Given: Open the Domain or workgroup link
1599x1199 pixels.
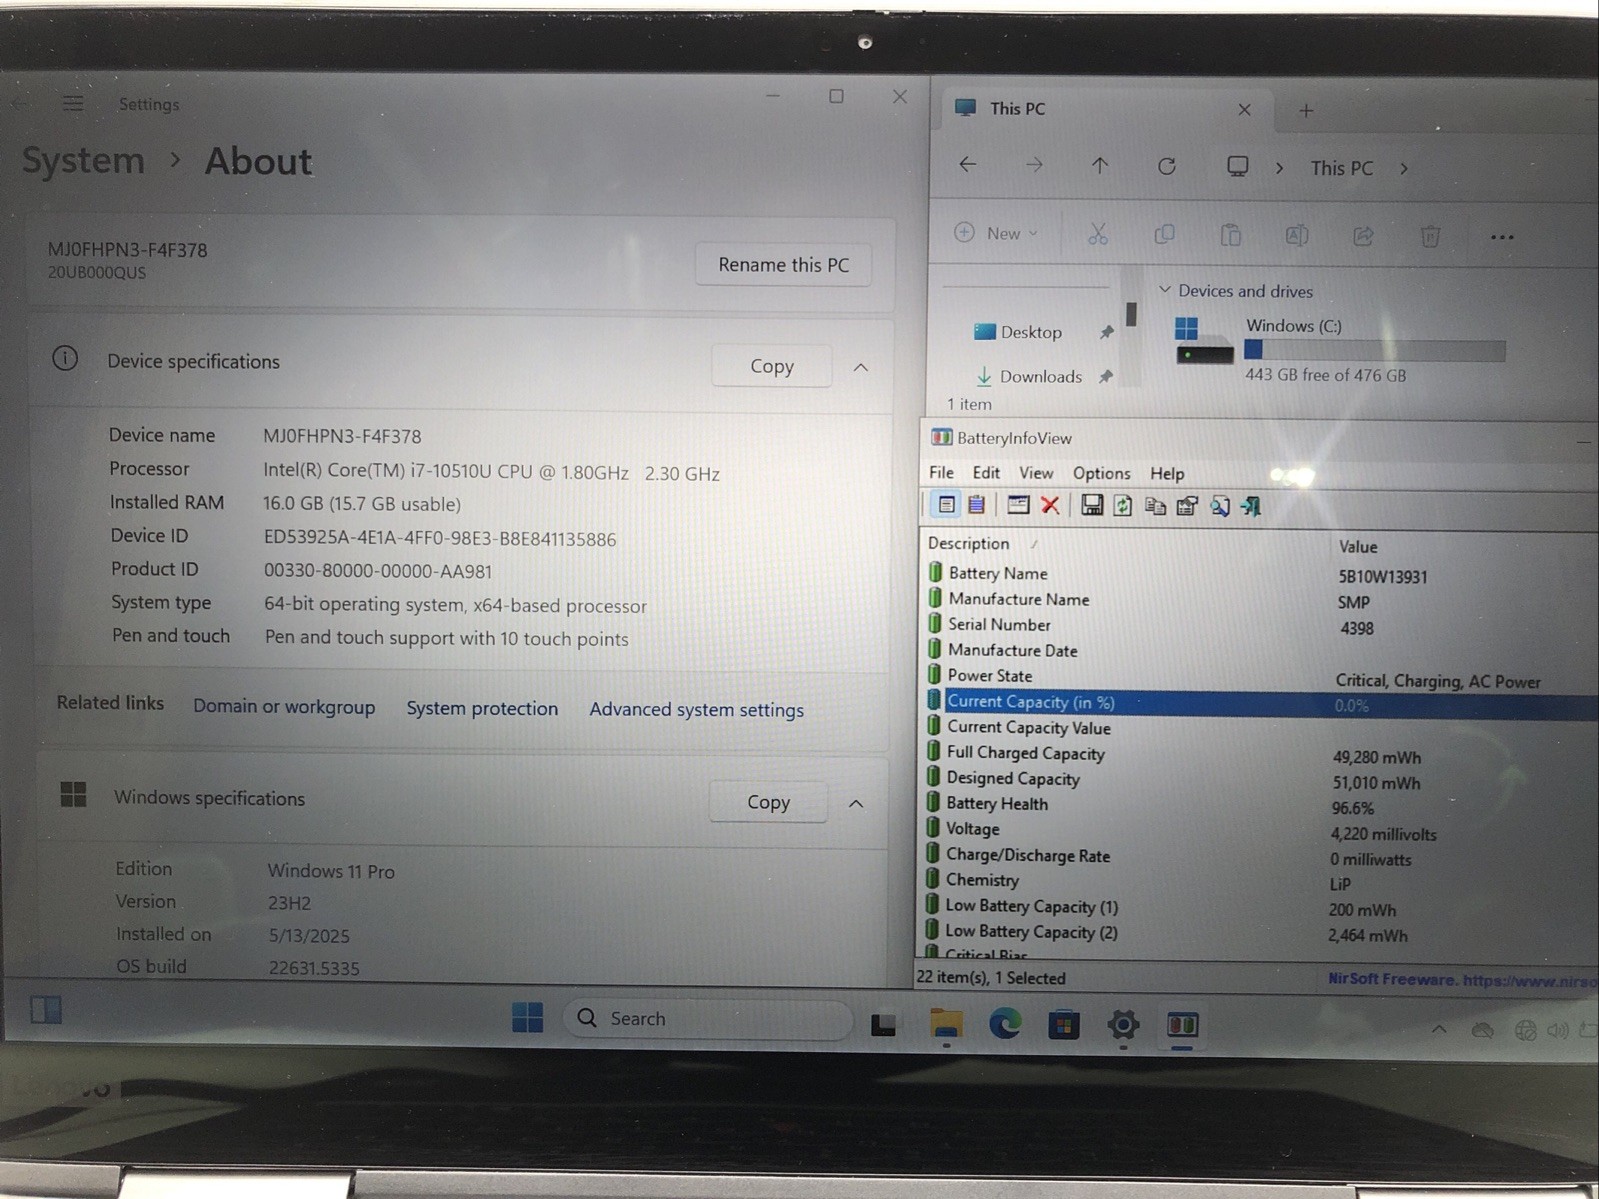Looking at the screenshot, I should (x=284, y=707).
